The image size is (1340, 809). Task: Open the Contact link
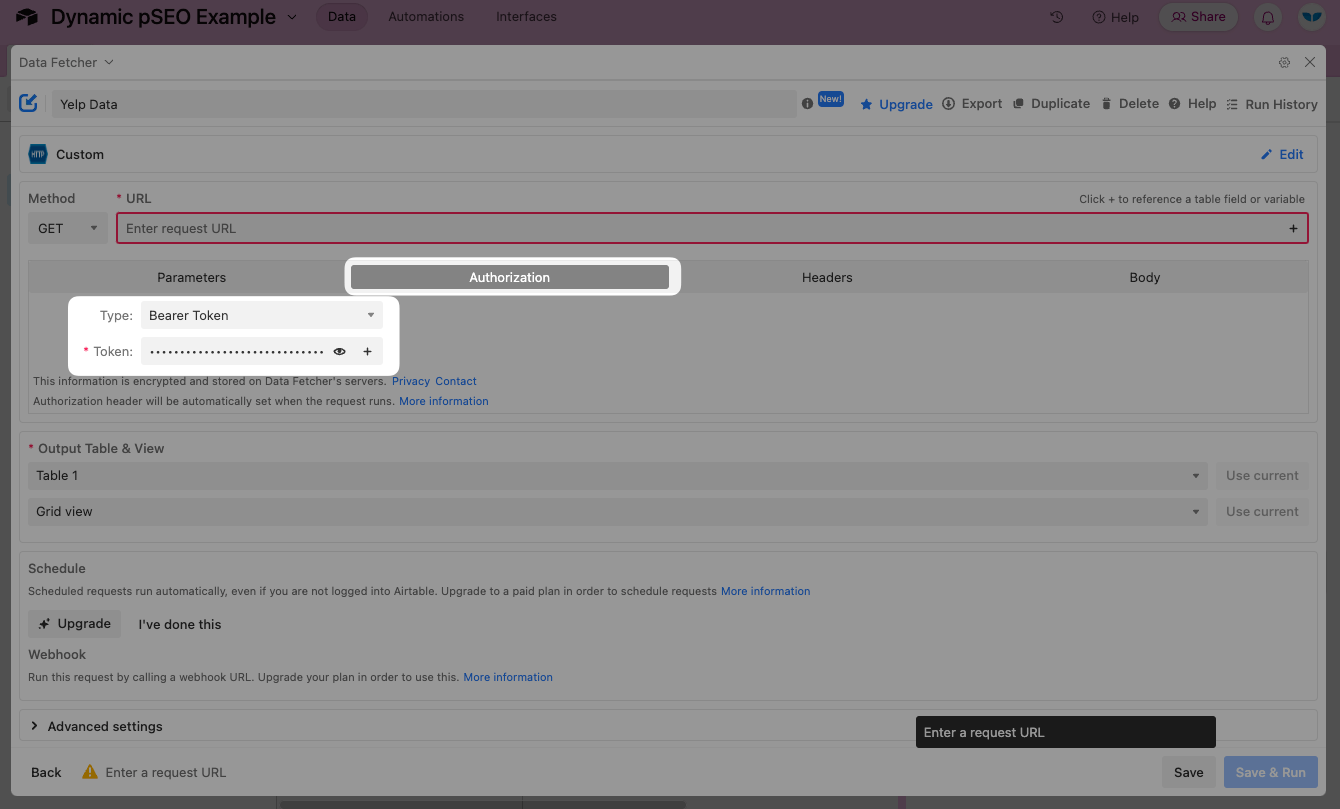tap(456, 381)
